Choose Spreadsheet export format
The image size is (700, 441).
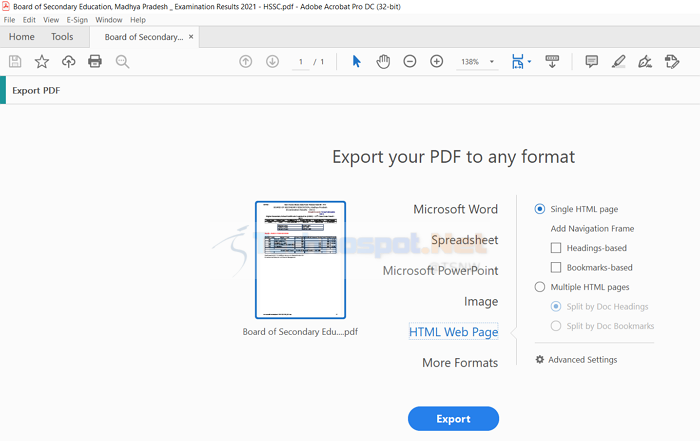[x=464, y=240]
